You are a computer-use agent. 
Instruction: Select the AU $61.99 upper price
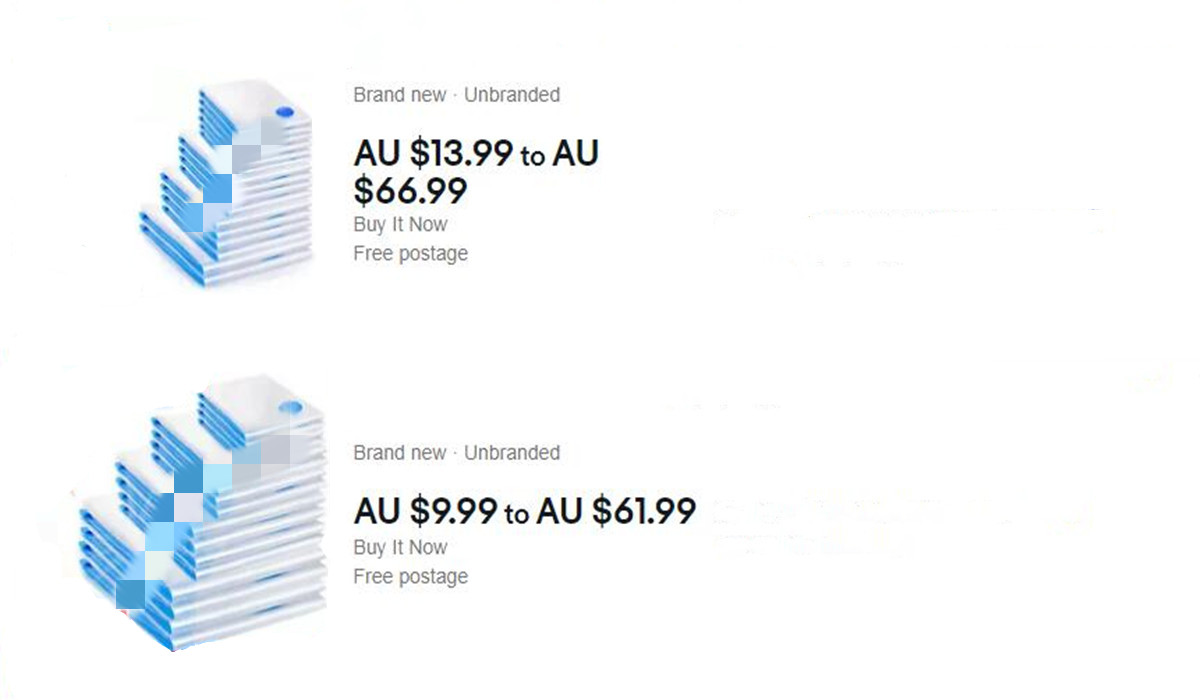(x=616, y=511)
